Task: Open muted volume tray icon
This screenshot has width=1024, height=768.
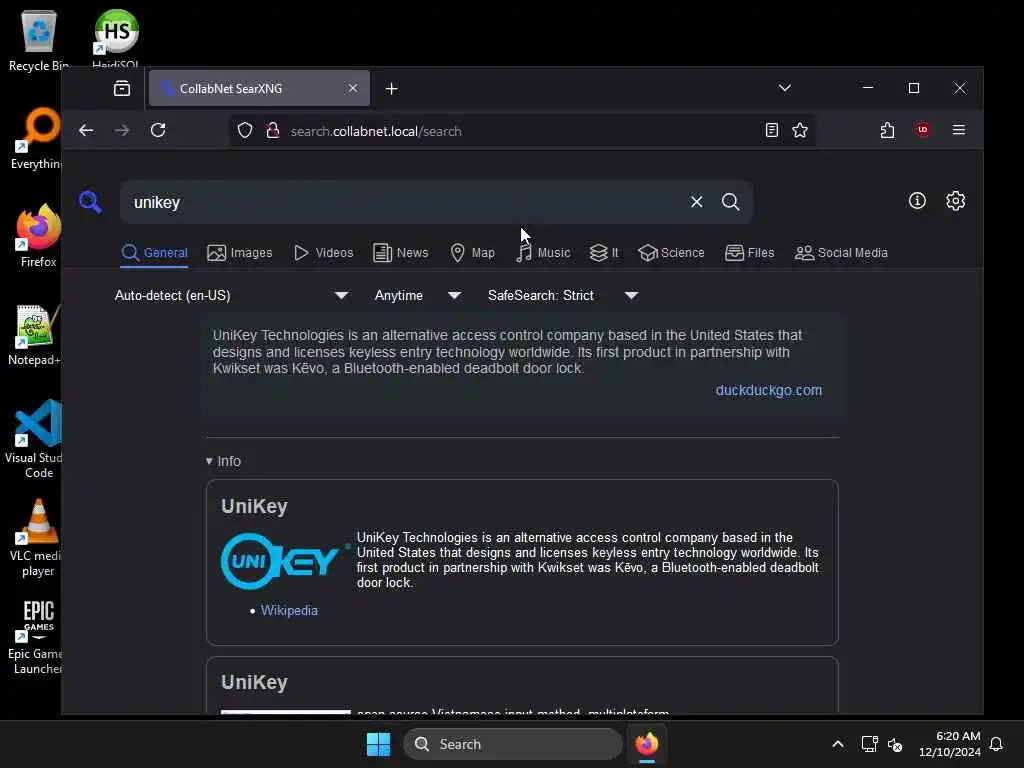Action: pyautogui.click(x=895, y=744)
